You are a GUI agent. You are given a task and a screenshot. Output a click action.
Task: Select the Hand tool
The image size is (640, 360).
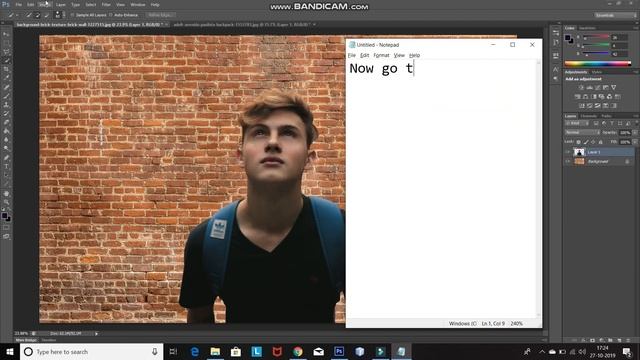click(6, 193)
